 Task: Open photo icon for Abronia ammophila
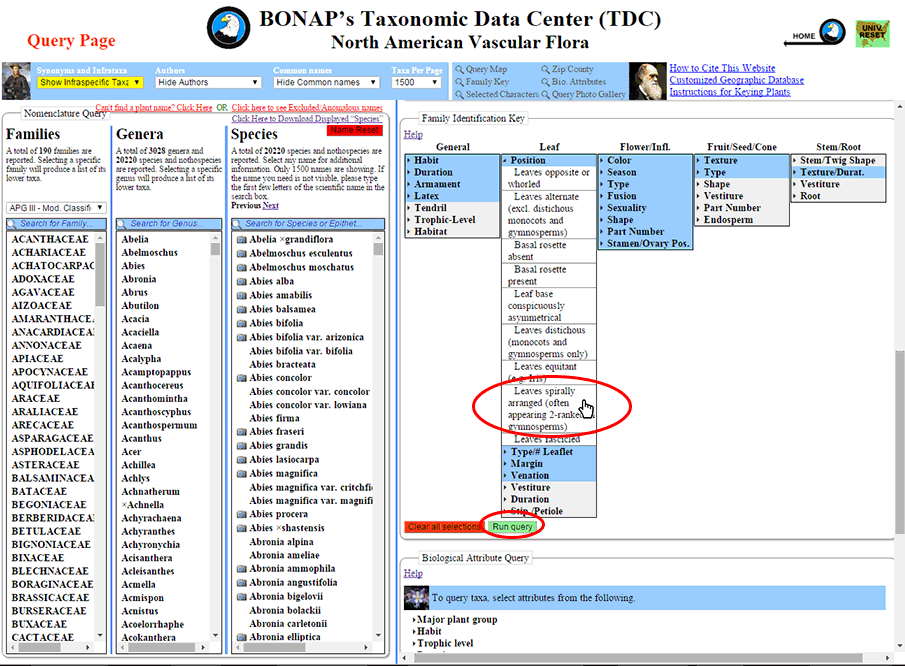[242, 568]
